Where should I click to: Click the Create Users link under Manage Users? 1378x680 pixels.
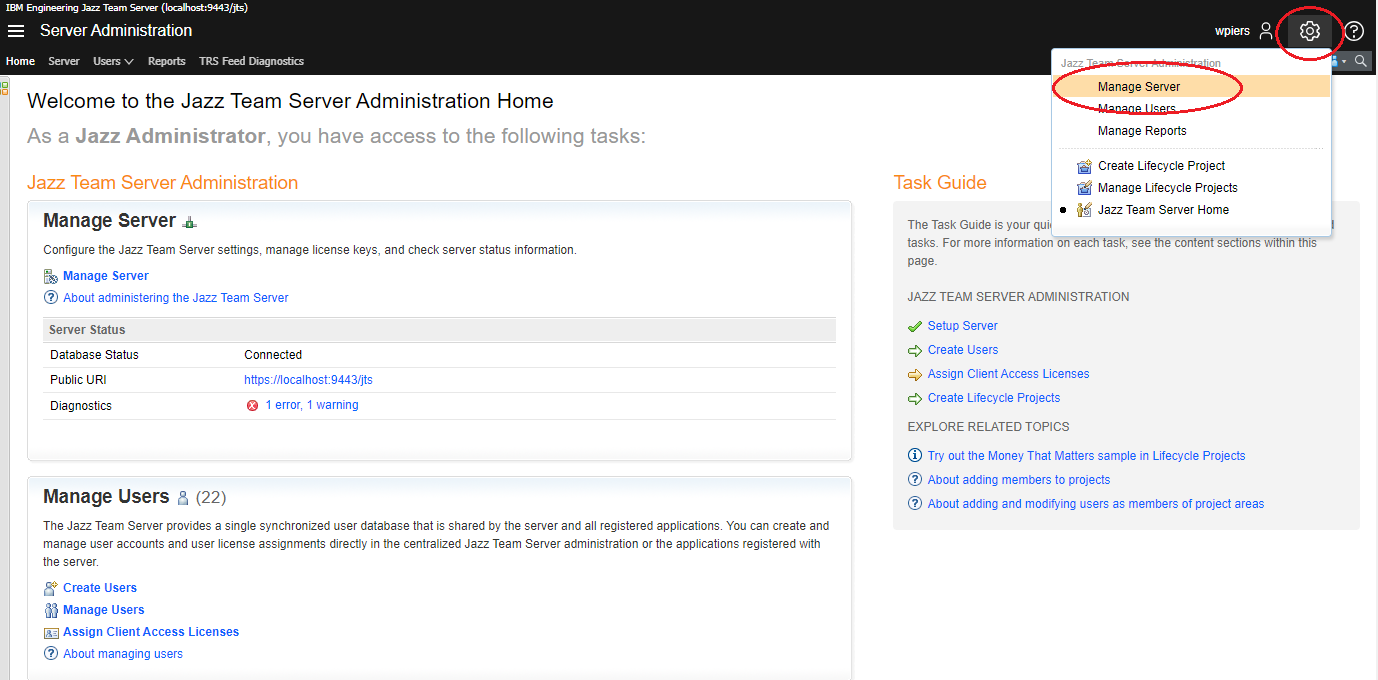[100, 588]
